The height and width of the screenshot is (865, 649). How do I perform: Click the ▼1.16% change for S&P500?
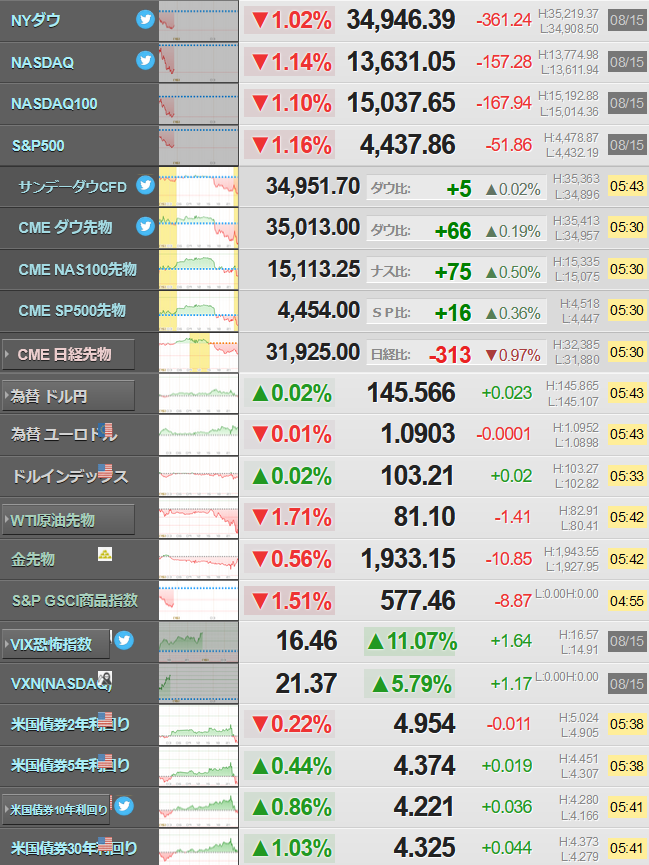tap(290, 145)
